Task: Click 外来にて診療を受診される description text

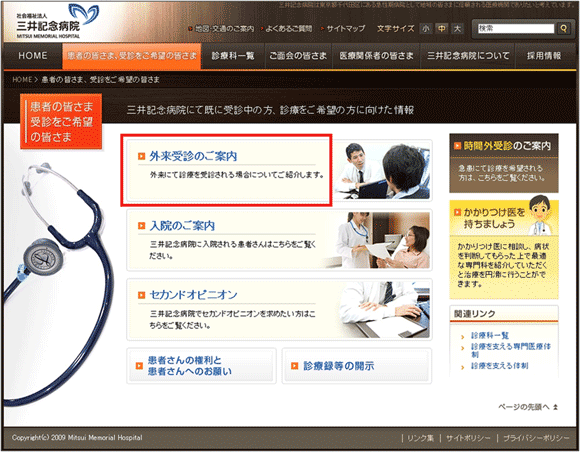Action: [x=237, y=175]
